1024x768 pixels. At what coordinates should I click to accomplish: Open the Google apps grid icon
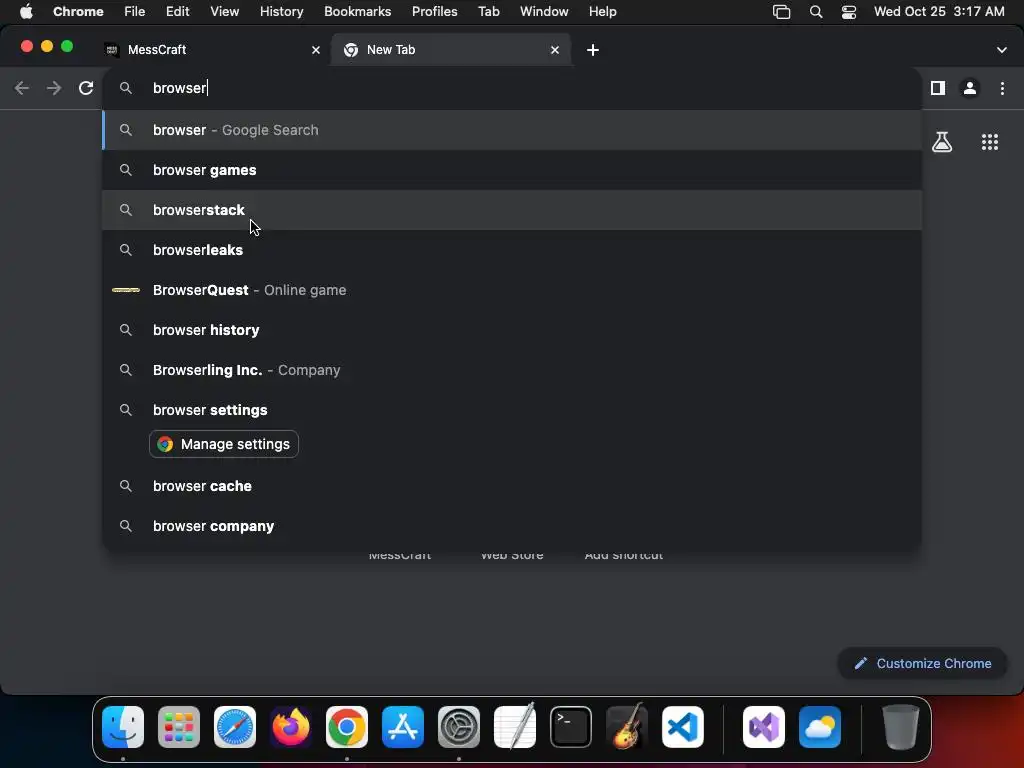(989, 142)
